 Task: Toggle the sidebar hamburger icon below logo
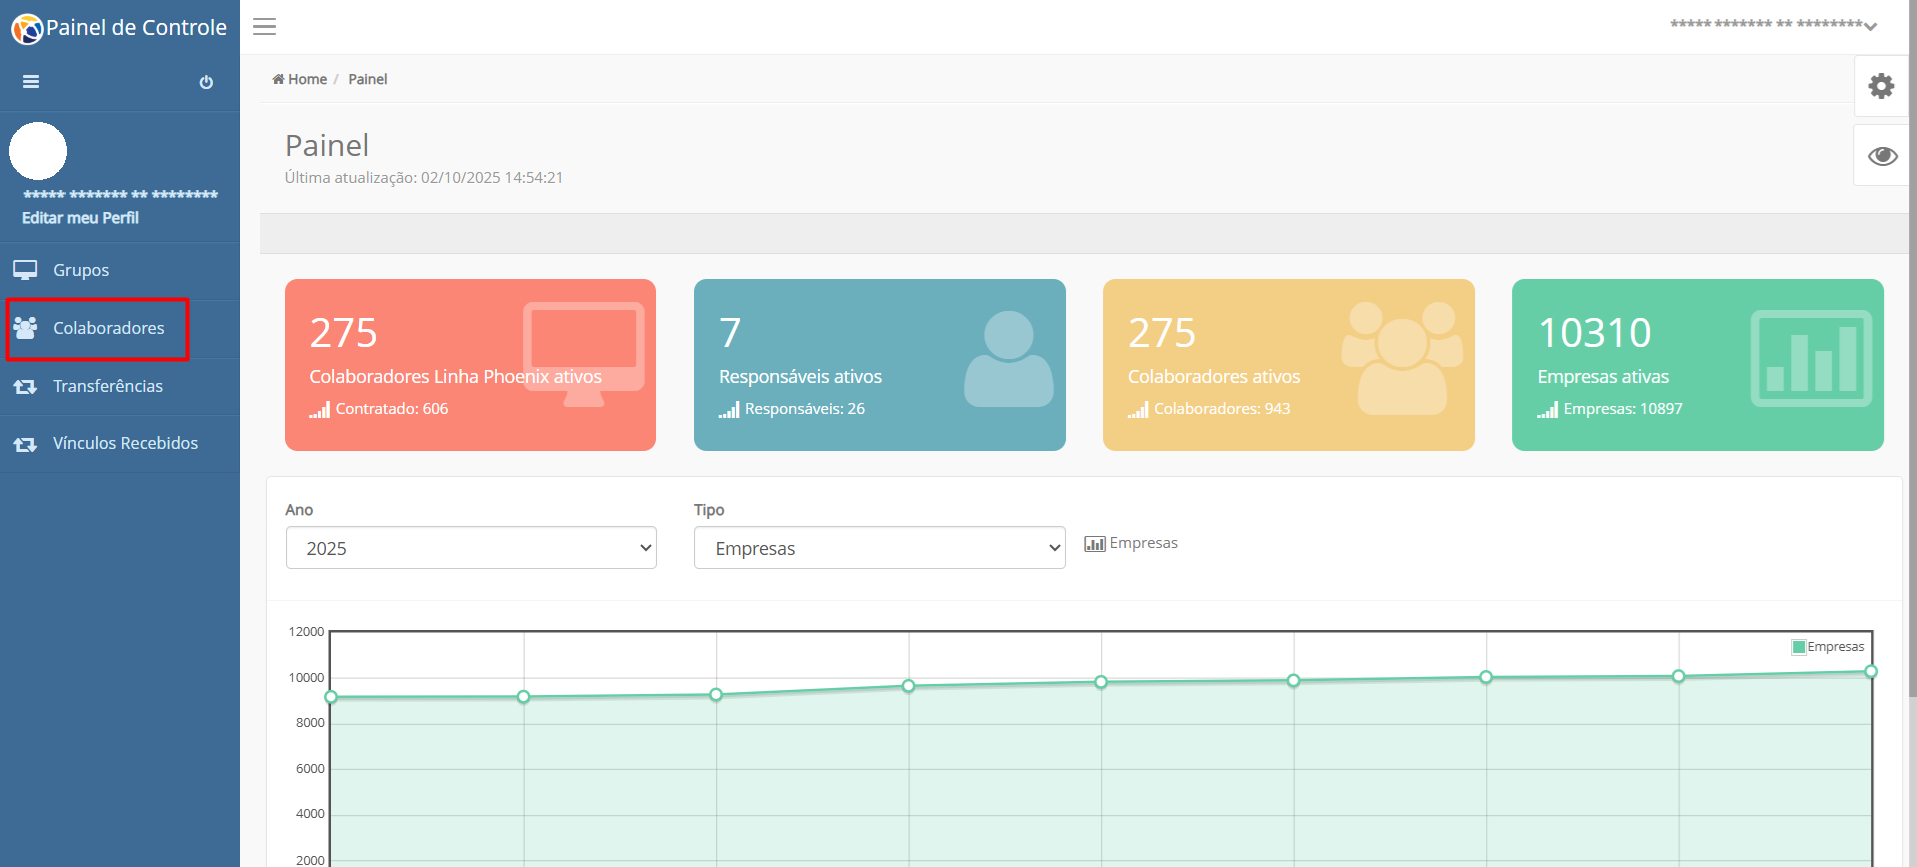pos(31,82)
